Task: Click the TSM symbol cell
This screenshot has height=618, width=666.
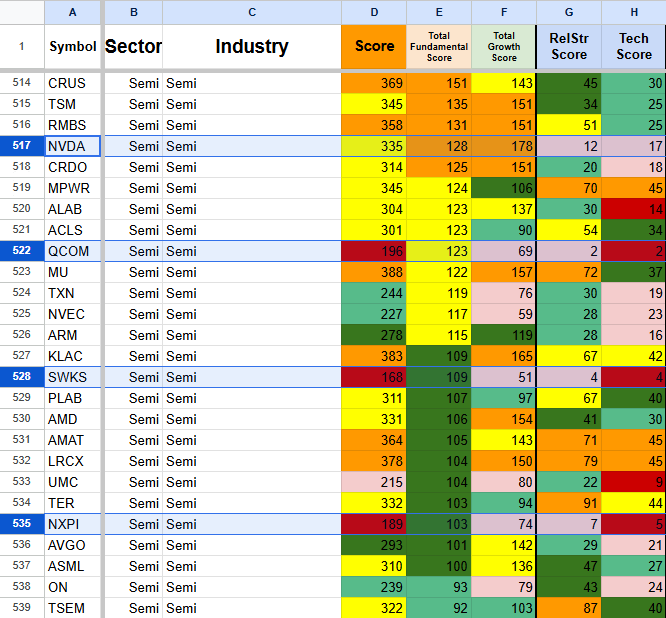Action: pyautogui.click(x=73, y=104)
